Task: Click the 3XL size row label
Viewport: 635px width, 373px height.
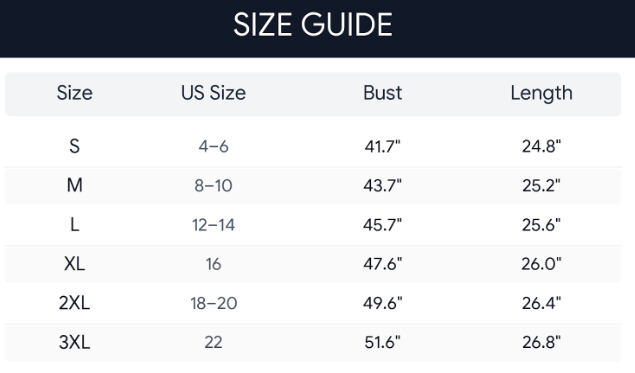Action: [75, 342]
